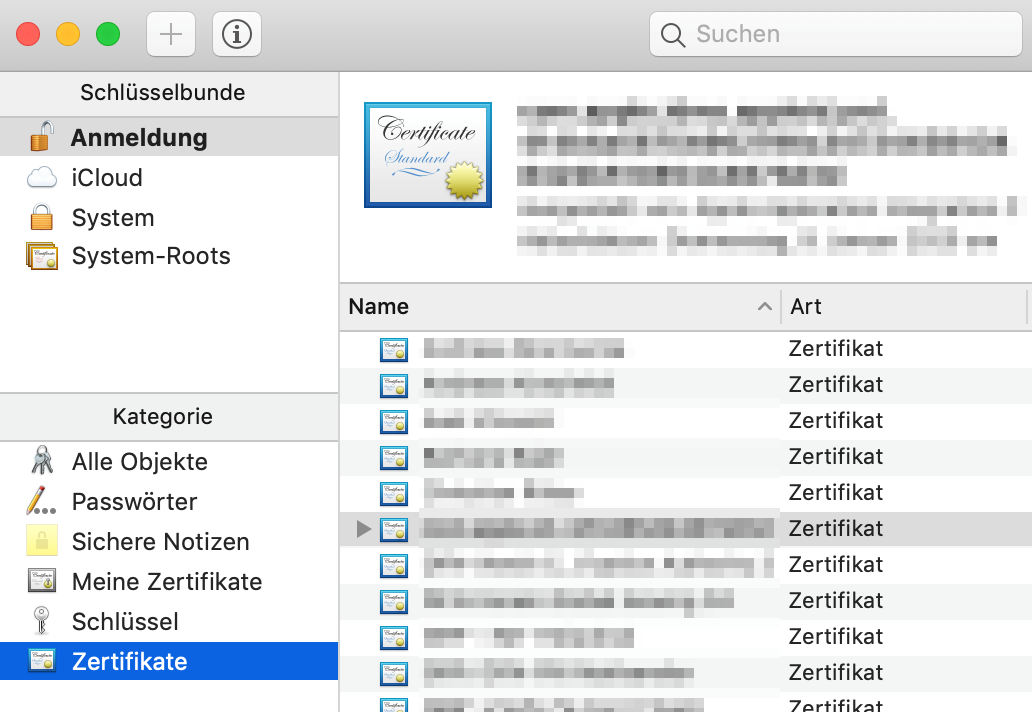Screen dimensions: 1032x712
Task: Select the Schlüssel category
Action: click(x=124, y=622)
